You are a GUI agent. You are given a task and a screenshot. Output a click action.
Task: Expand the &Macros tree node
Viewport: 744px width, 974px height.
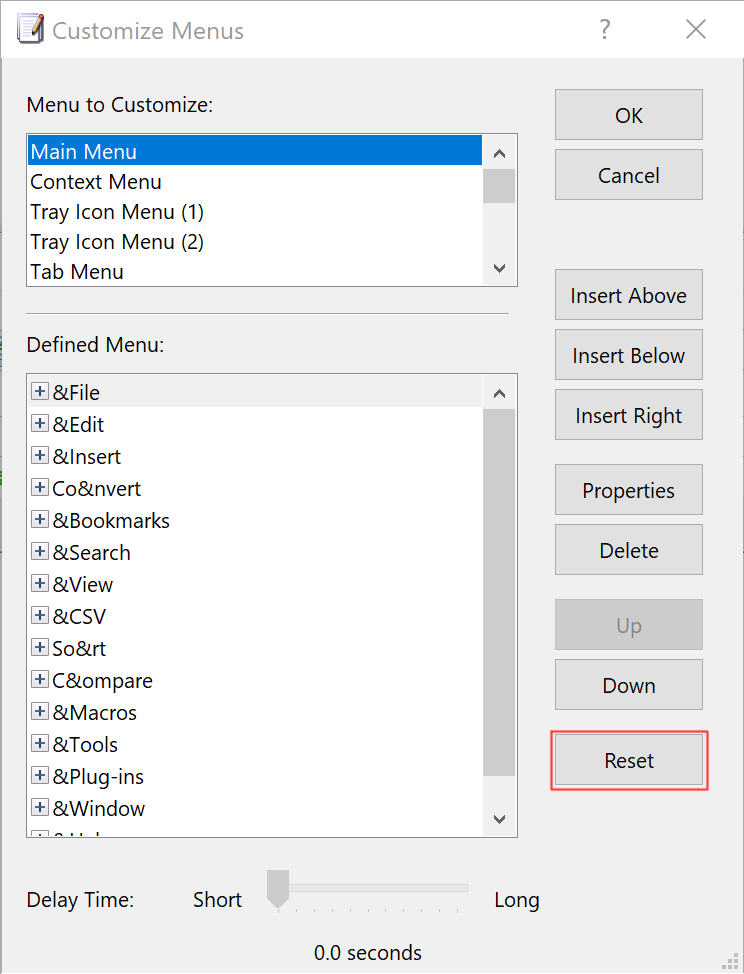tap(40, 711)
